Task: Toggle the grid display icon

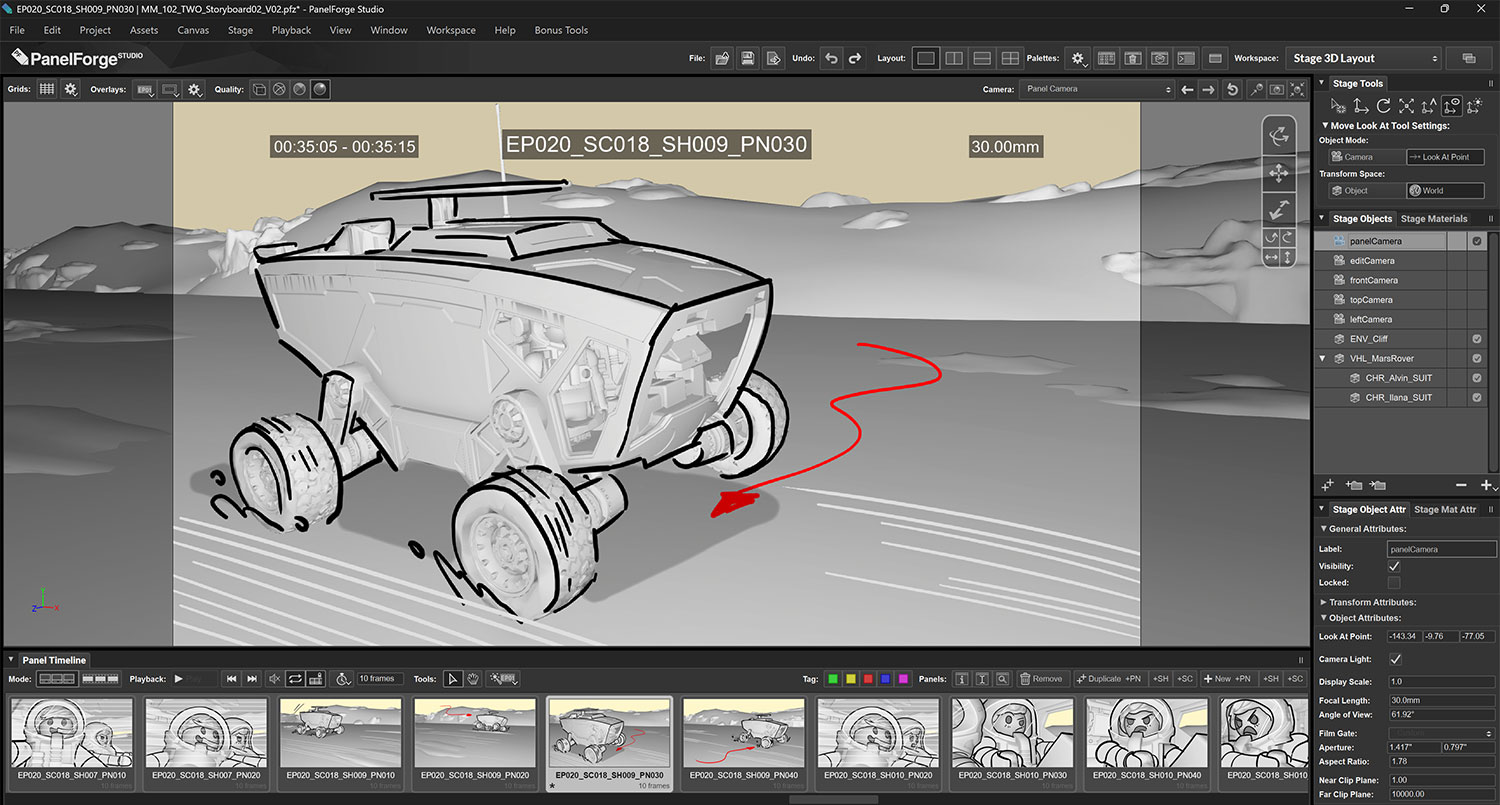Action: [x=47, y=89]
